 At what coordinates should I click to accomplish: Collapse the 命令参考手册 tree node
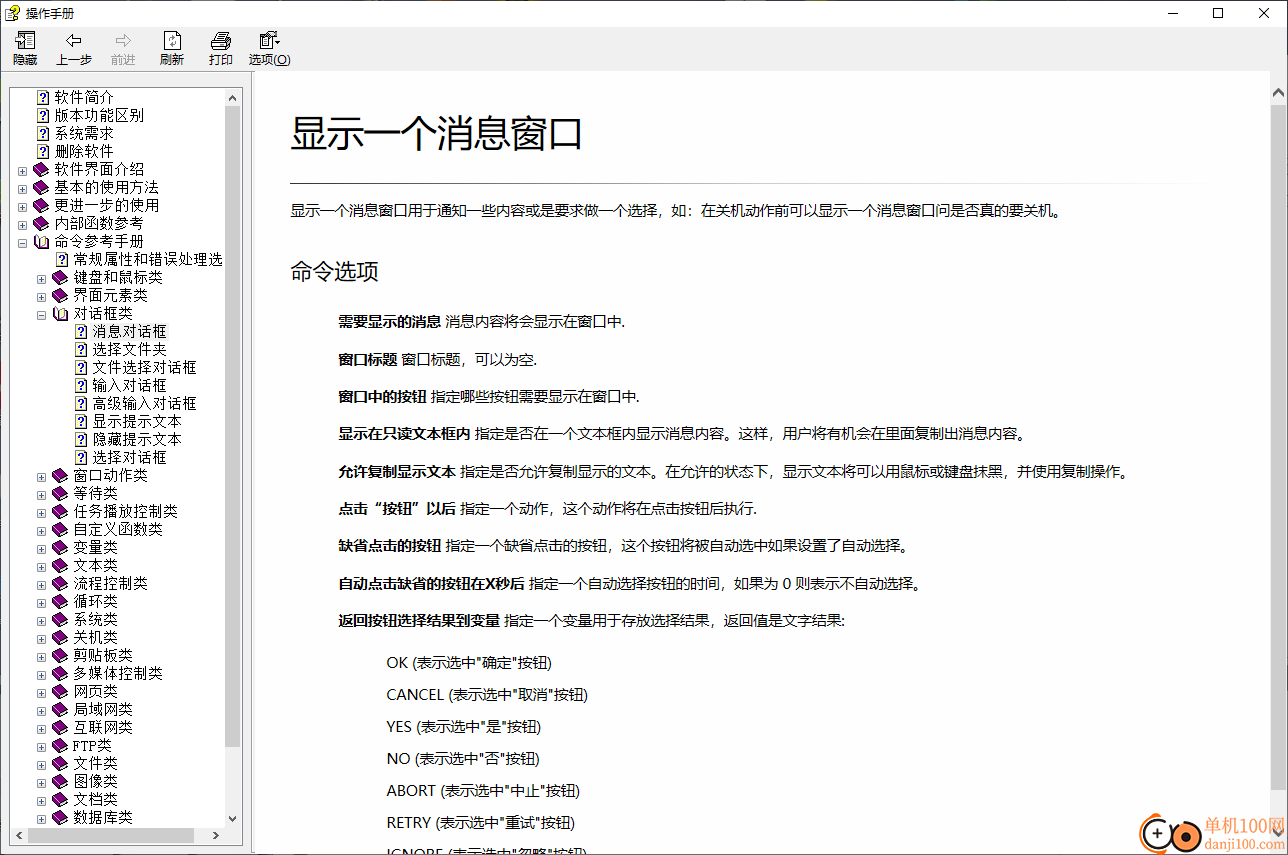click(x=22, y=242)
